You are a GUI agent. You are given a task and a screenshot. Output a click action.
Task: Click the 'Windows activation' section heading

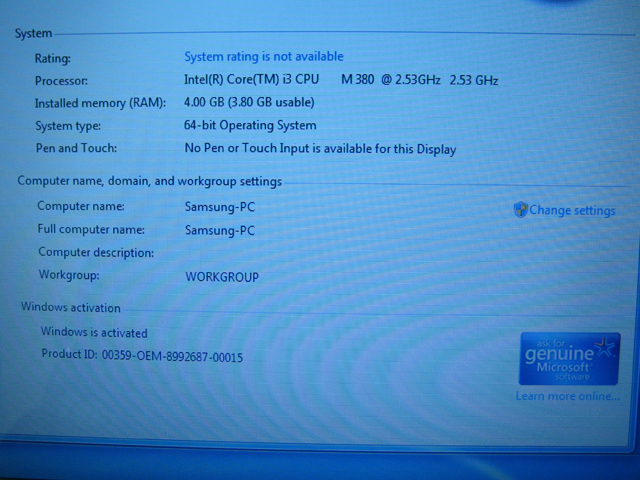click(71, 307)
